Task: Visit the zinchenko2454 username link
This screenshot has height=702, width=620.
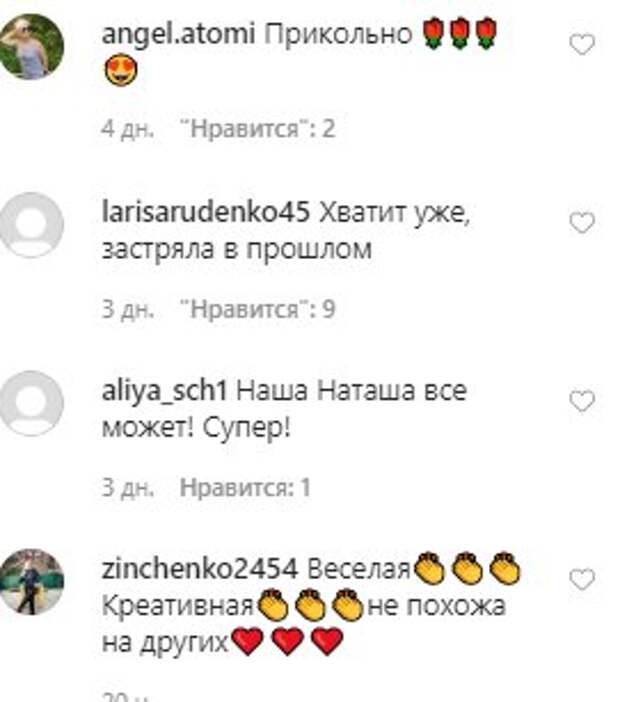Action: coord(200,569)
